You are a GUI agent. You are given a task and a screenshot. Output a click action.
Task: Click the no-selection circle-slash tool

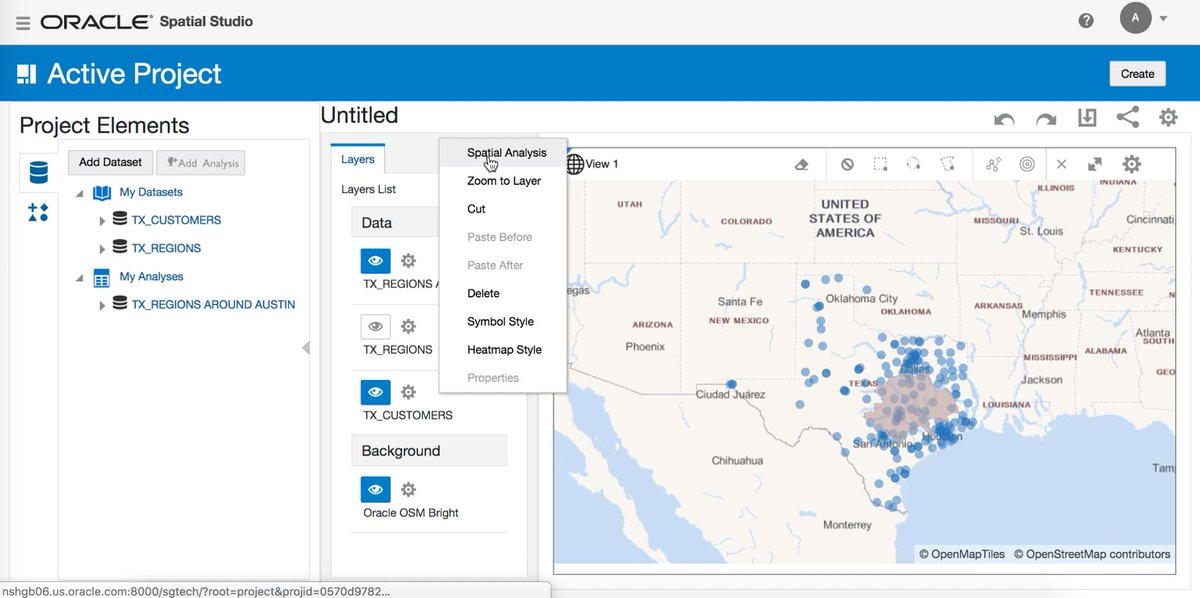tap(847, 164)
